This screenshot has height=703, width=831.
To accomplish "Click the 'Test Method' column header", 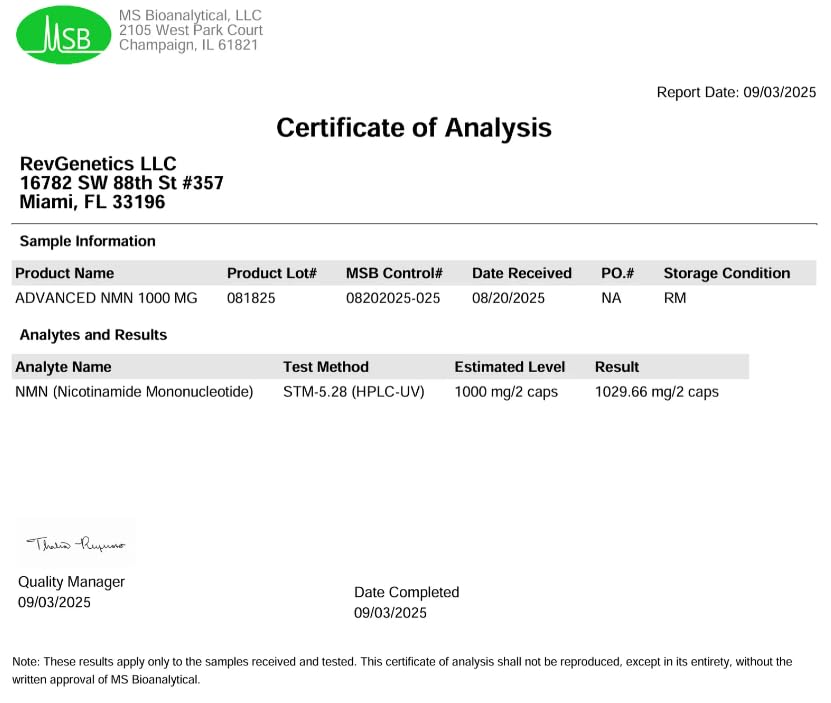I will 326,367.
